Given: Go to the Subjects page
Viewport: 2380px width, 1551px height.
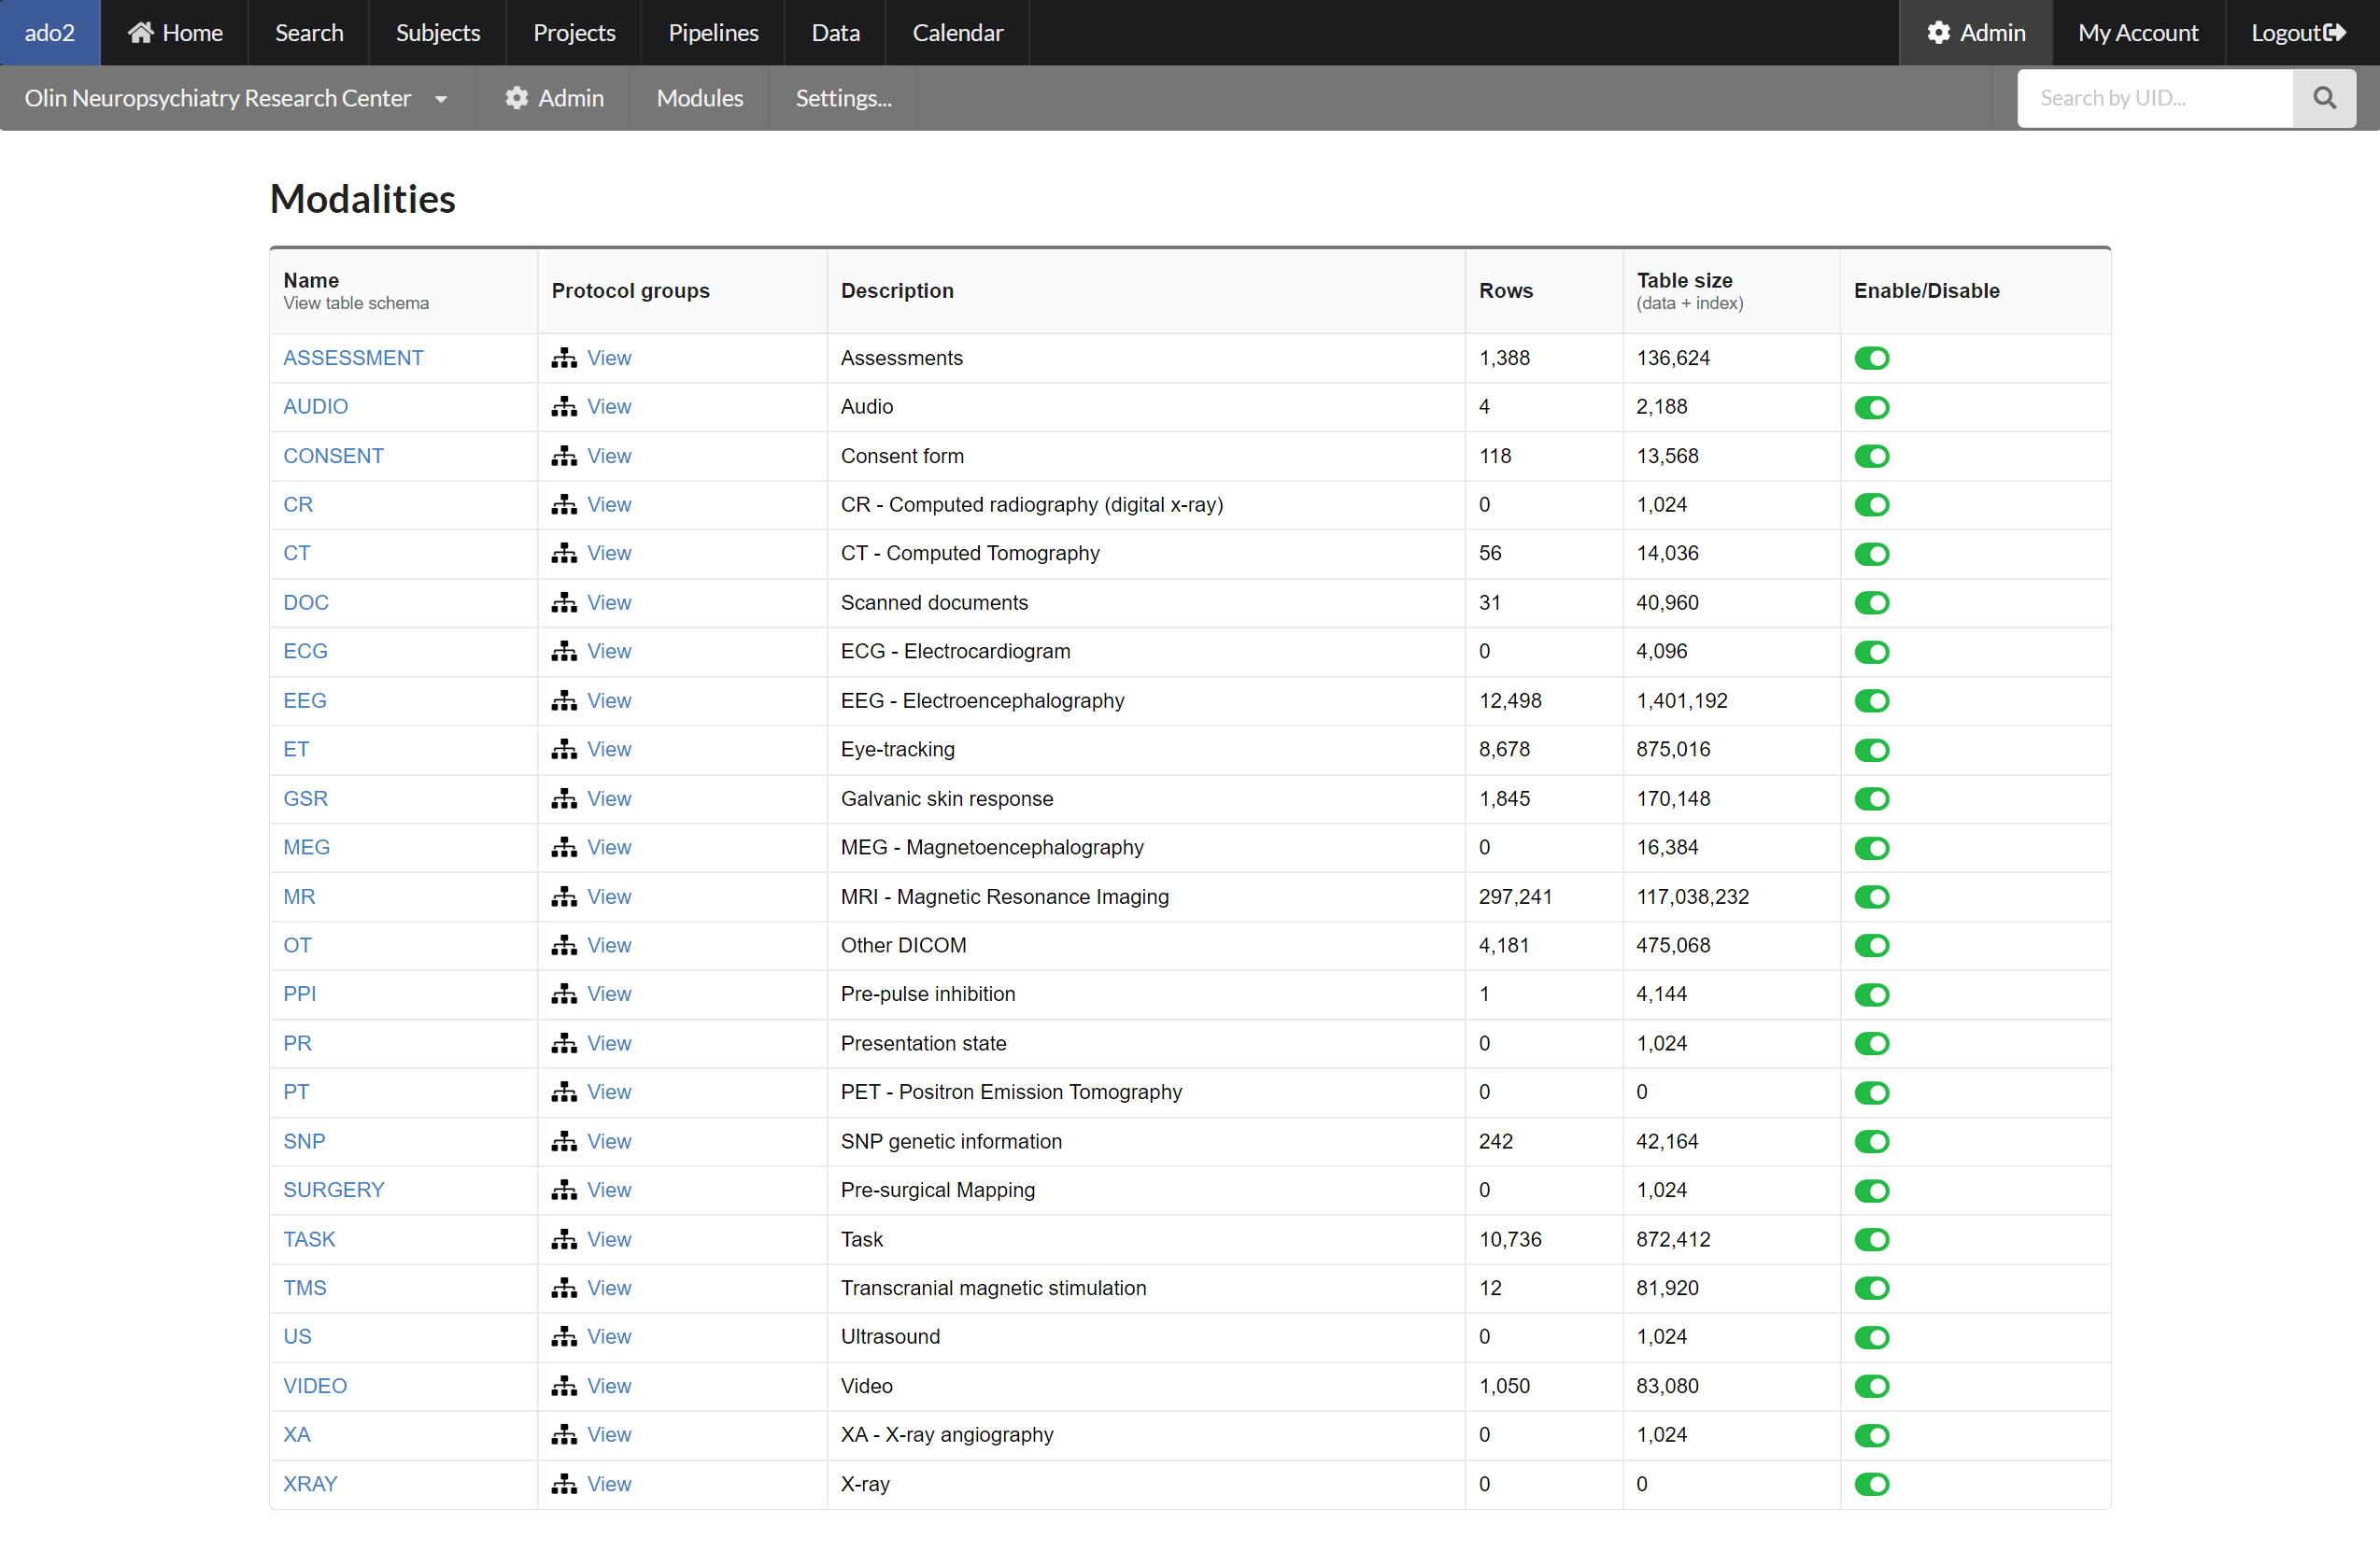Looking at the screenshot, I should [438, 33].
